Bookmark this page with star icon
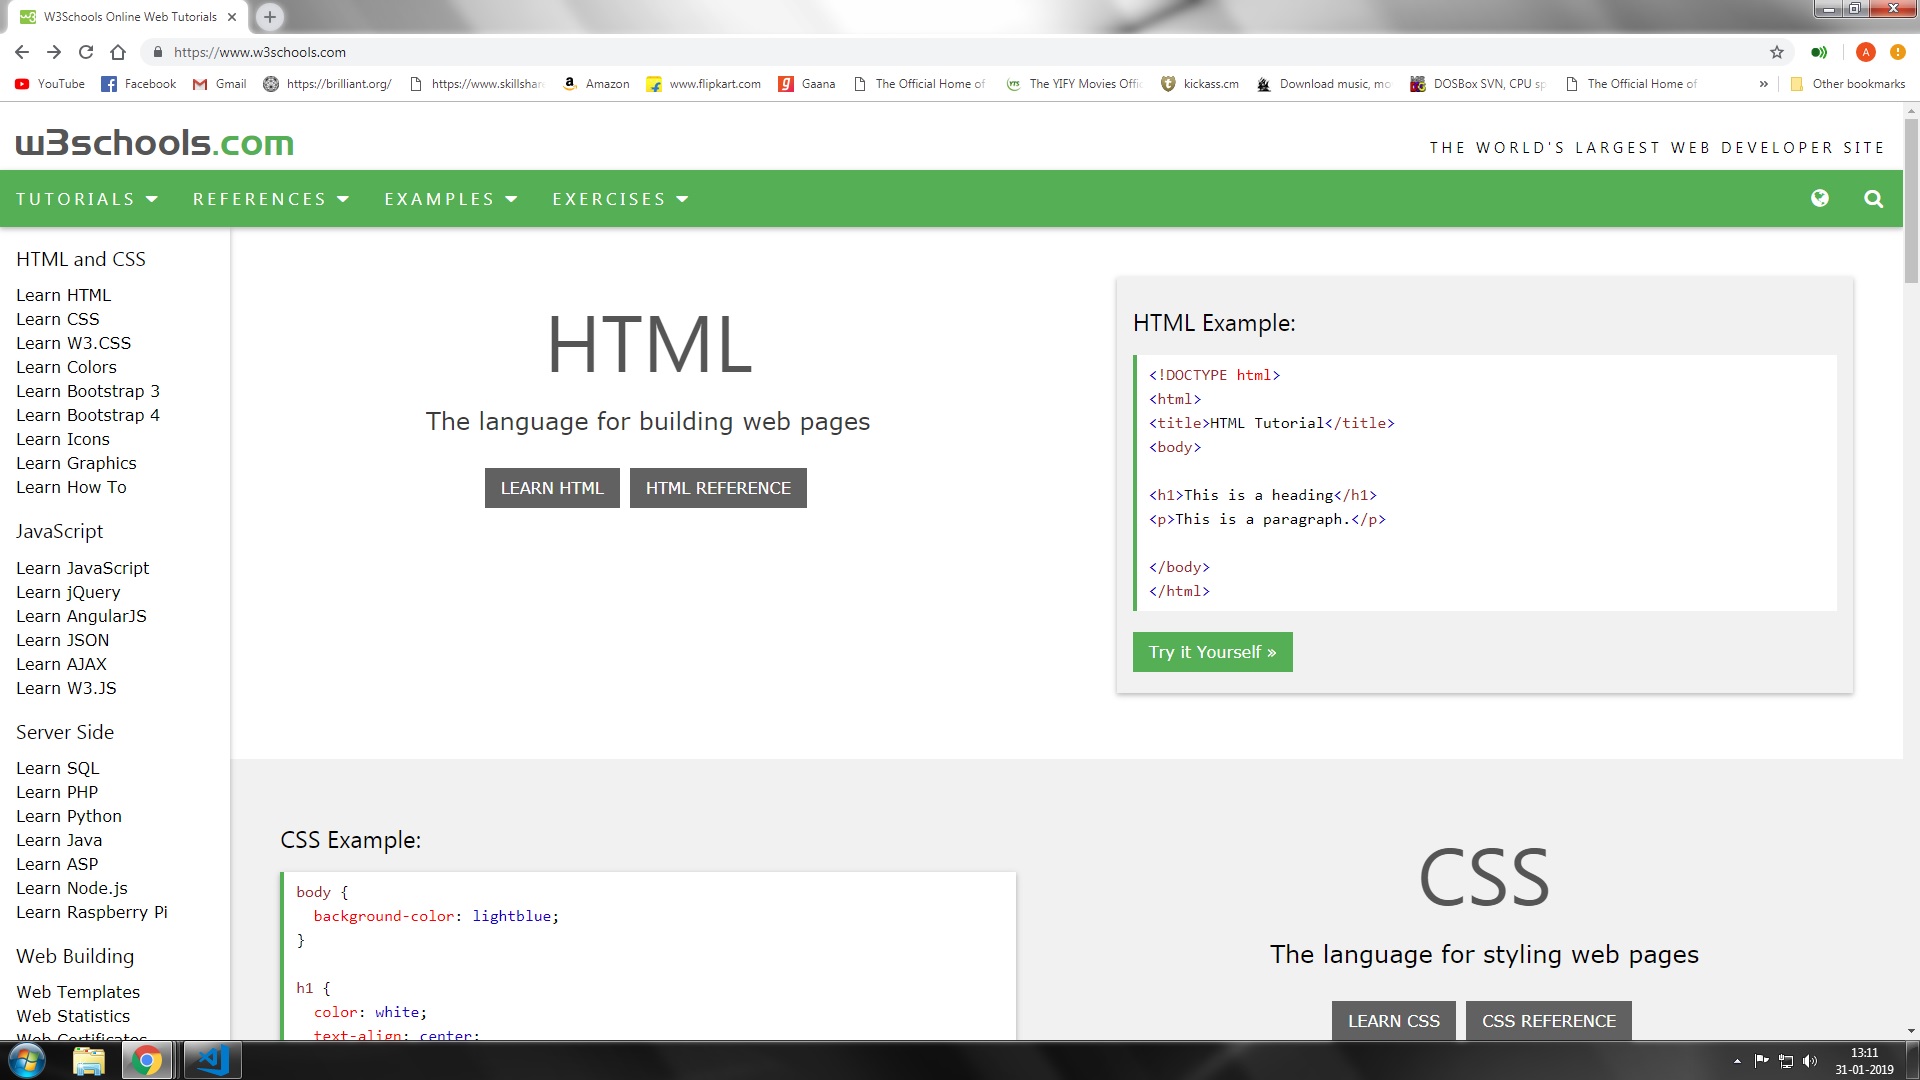This screenshot has width=1920, height=1080. pos(1776,52)
